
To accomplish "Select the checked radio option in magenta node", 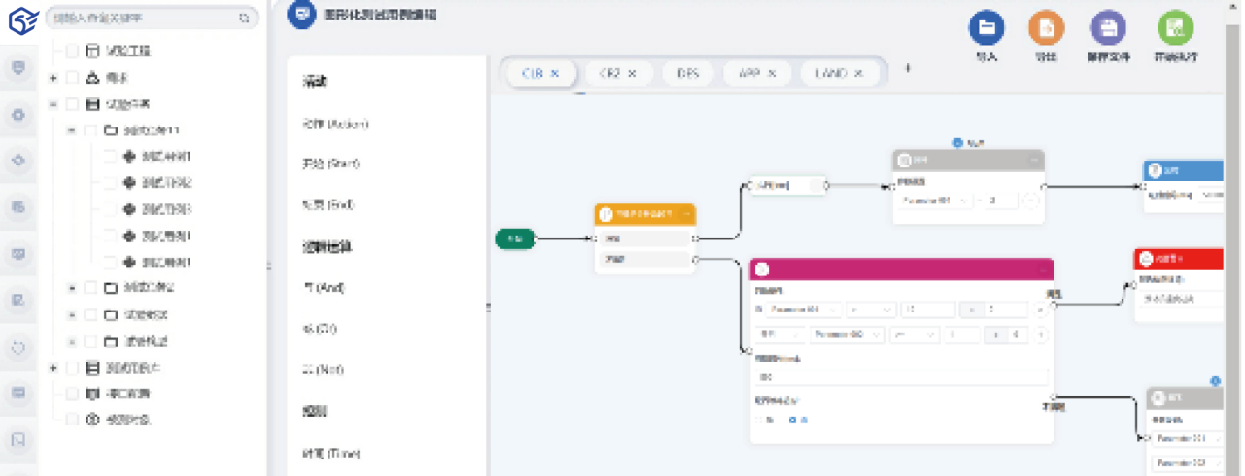I will coord(793,420).
